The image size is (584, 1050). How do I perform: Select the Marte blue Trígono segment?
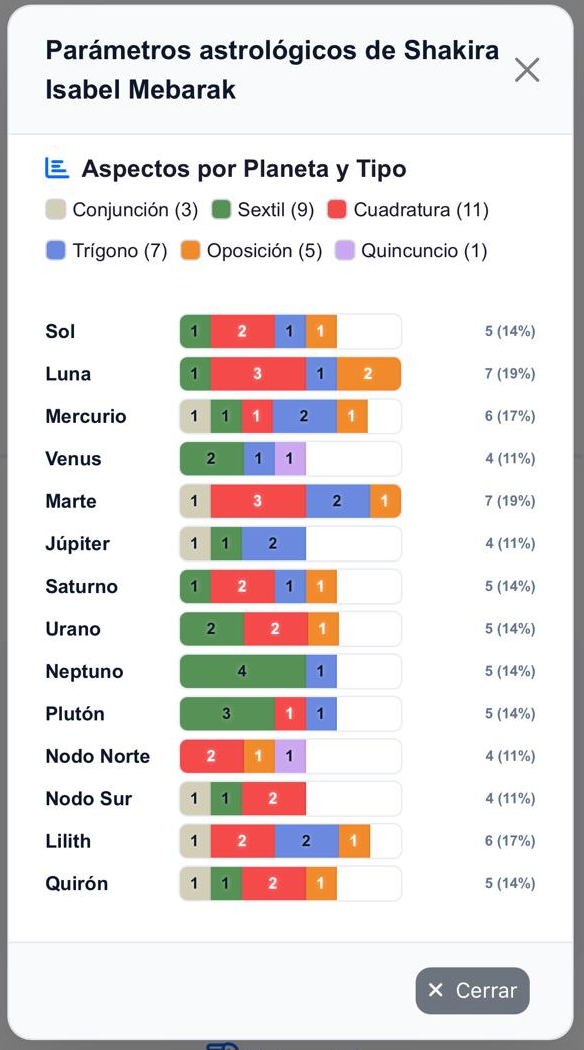338,501
